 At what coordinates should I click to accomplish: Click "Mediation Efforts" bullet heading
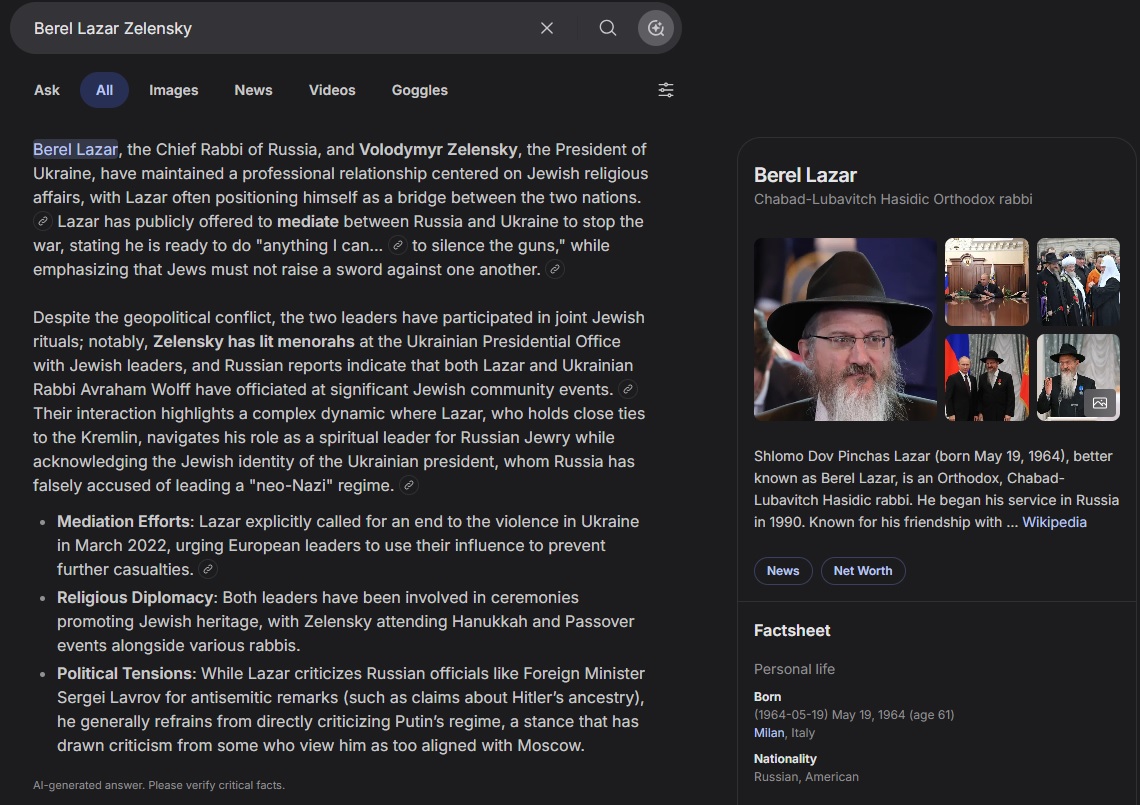pyautogui.click(x=124, y=521)
